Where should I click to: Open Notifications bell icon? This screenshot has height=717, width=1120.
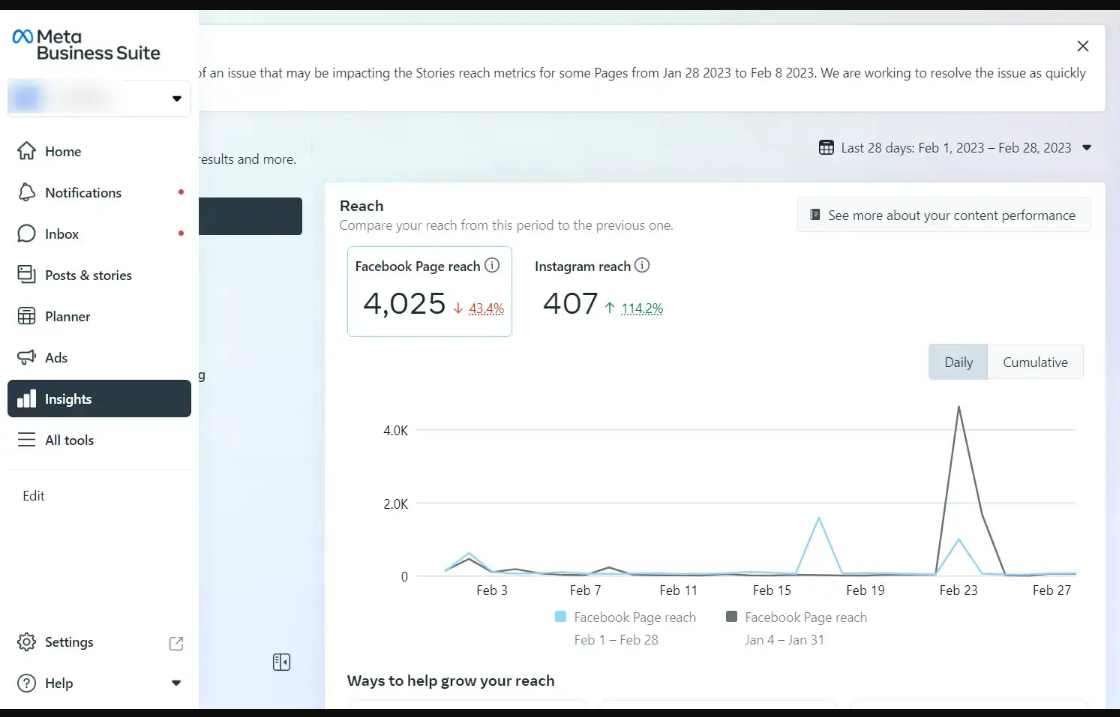[27, 192]
